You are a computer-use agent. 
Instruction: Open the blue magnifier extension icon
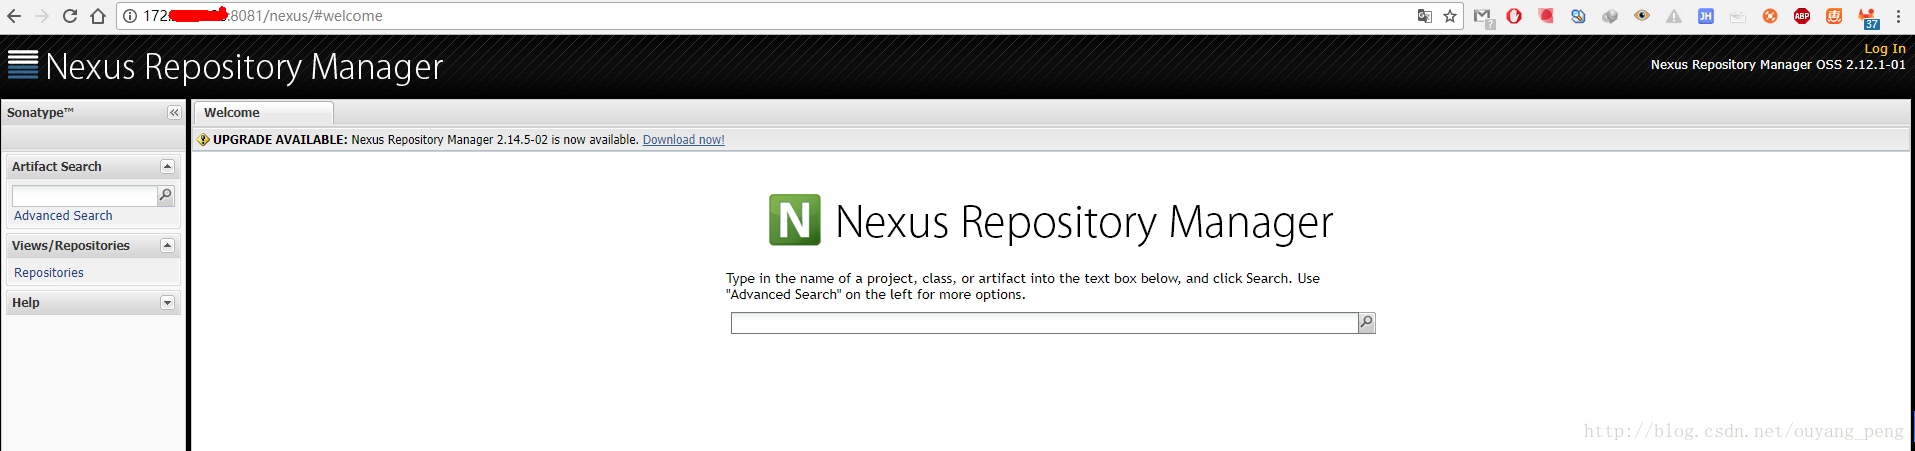coord(1578,16)
